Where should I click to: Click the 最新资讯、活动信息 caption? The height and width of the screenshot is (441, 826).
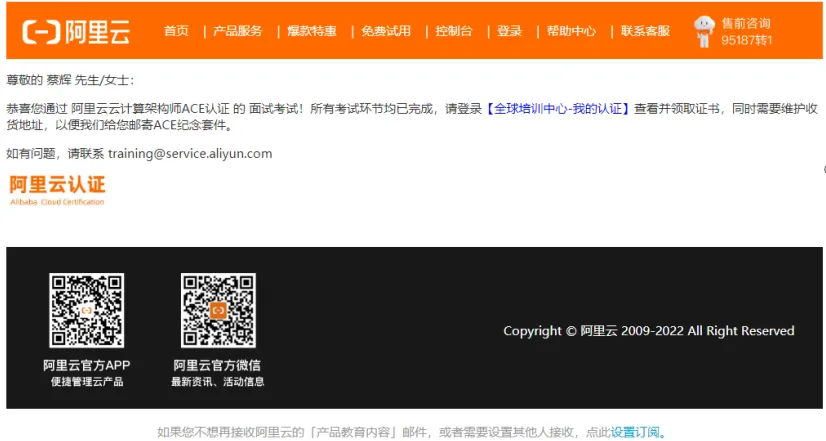[x=218, y=381]
